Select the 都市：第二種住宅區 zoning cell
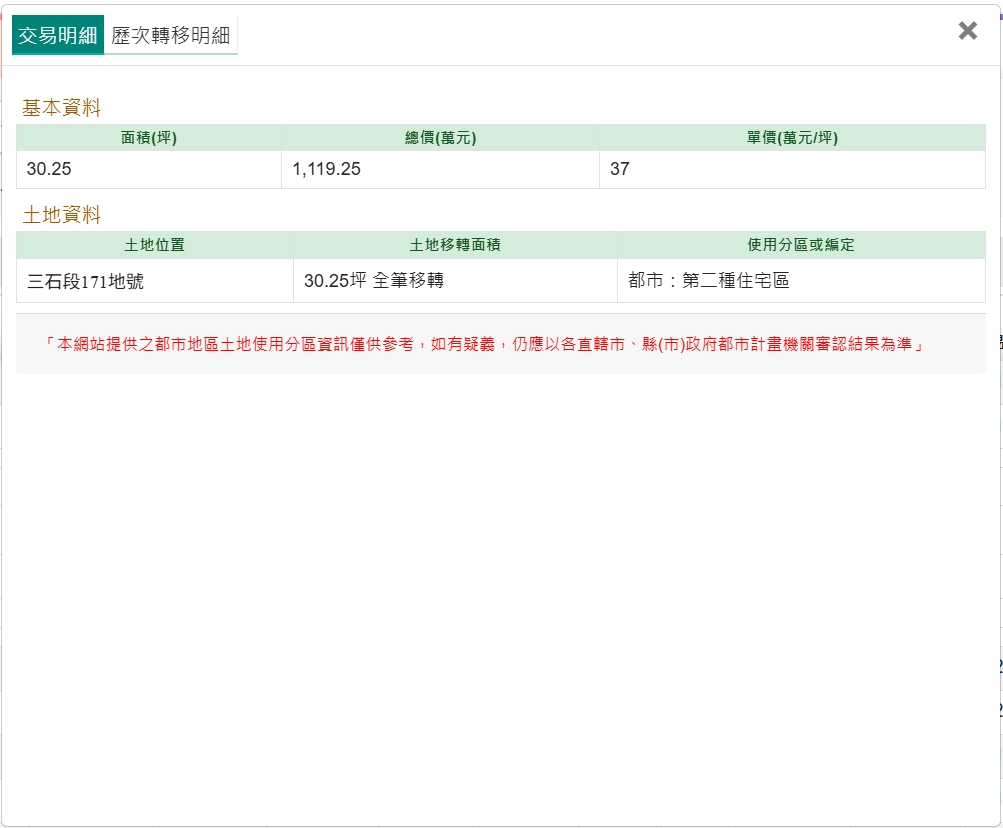 coord(709,281)
